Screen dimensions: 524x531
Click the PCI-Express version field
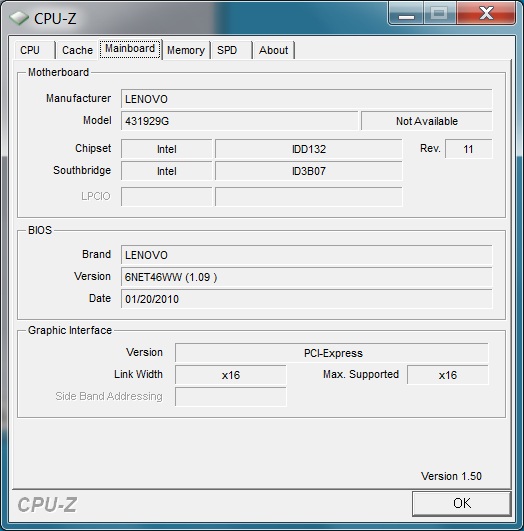coord(332,353)
